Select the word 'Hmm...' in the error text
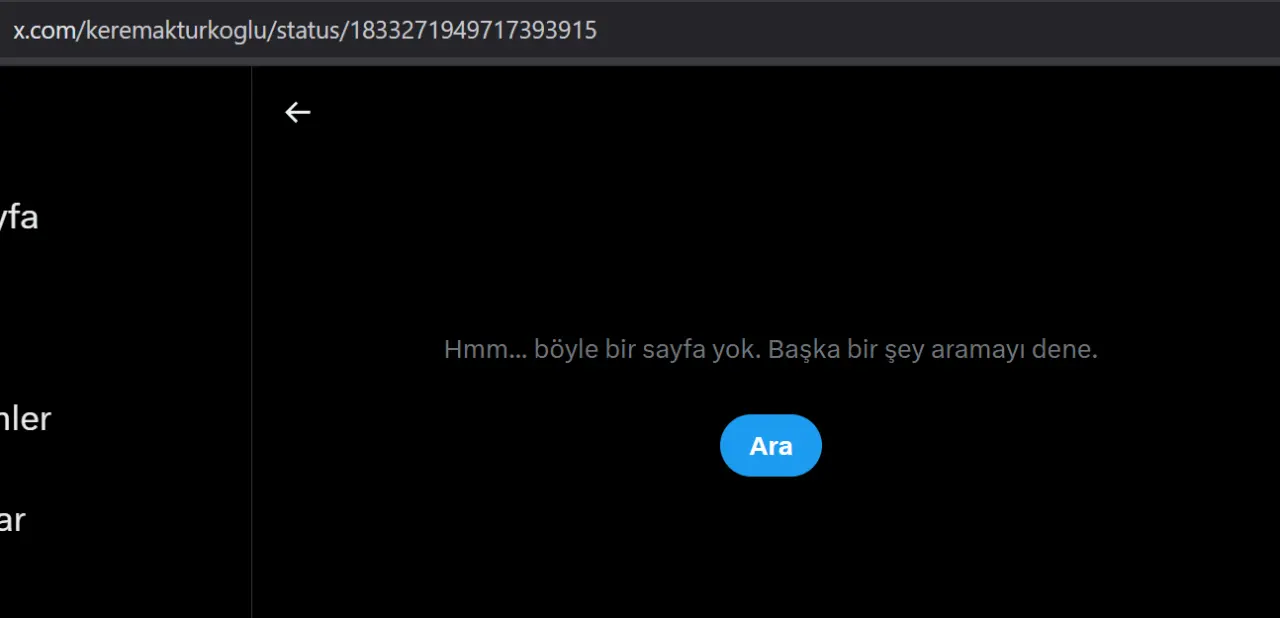 485,350
